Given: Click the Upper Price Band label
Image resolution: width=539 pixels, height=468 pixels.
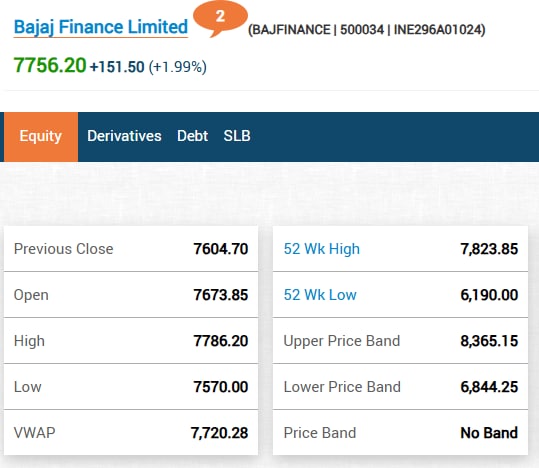Looking at the screenshot, I should point(342,341).
